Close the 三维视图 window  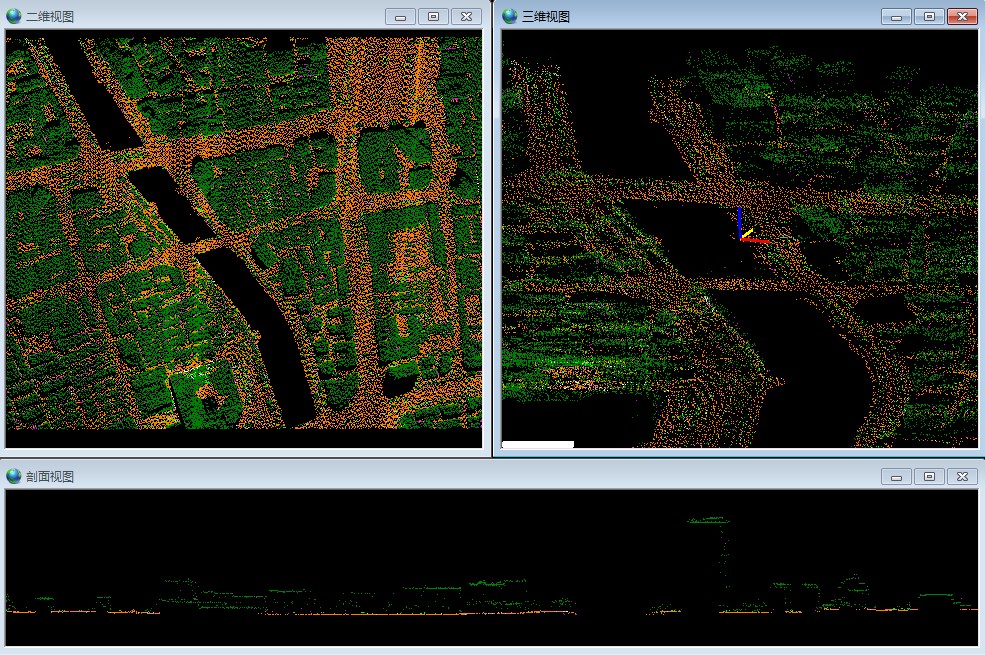point(962,17)
